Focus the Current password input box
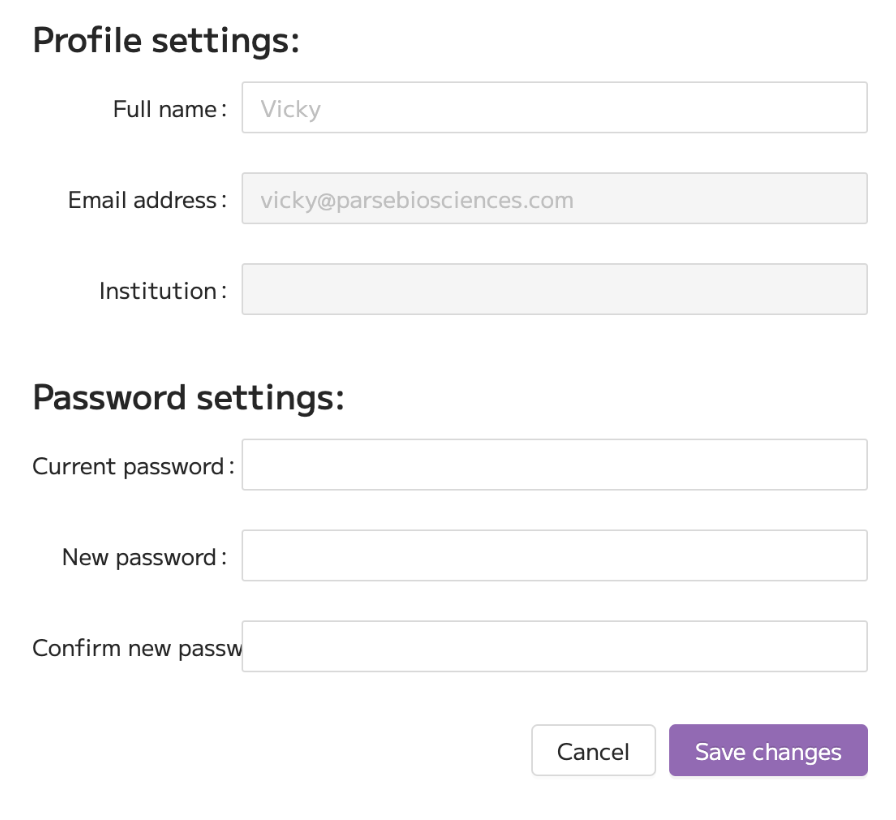896x820 pixels. 554,465
